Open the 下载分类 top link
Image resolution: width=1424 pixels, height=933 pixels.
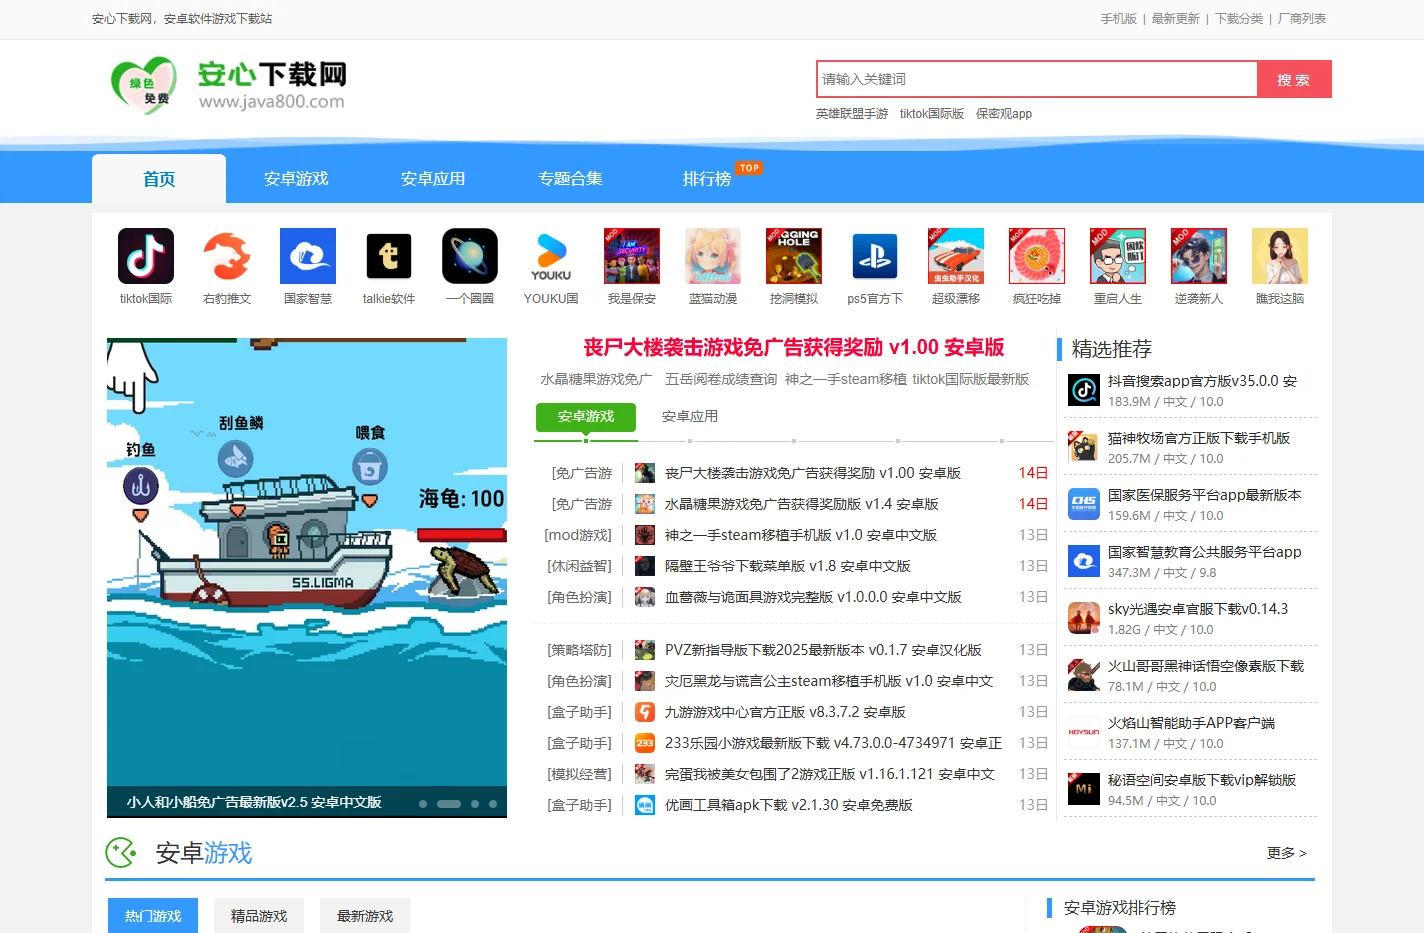pyautogui.click(x=1239, y=19)
